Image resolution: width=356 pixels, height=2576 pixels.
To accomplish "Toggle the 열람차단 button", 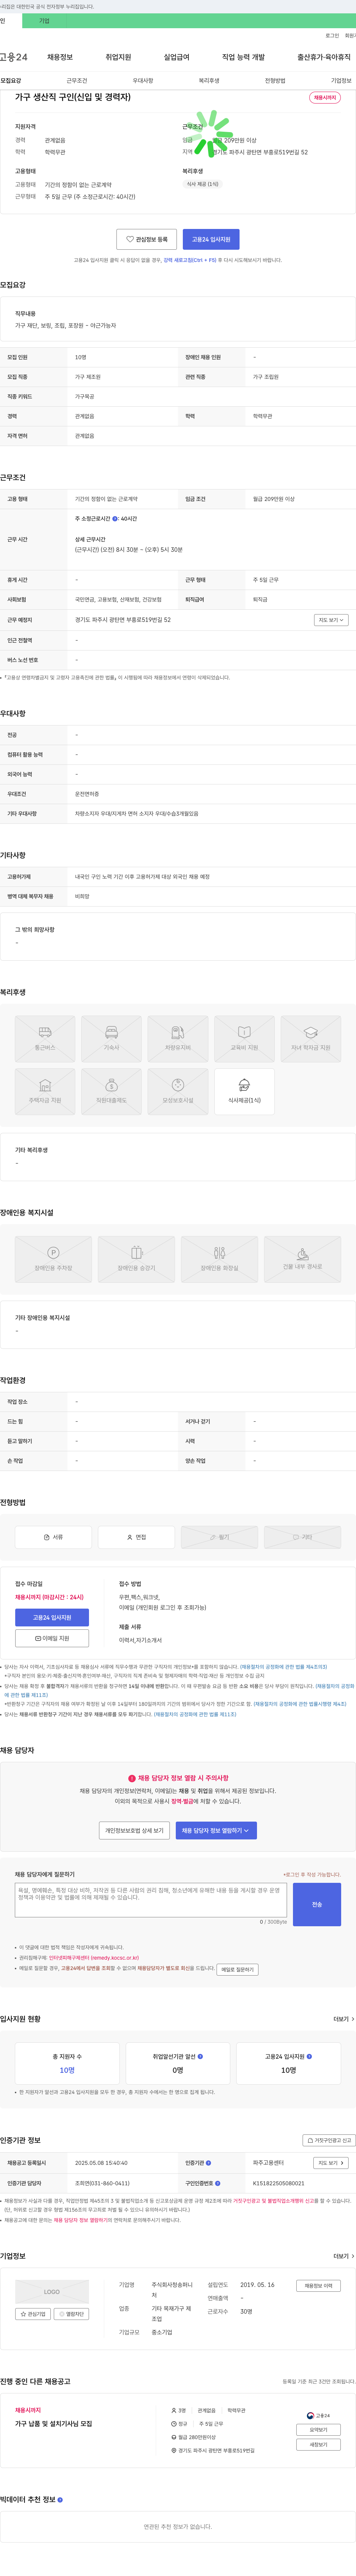I will point(71,2314).
